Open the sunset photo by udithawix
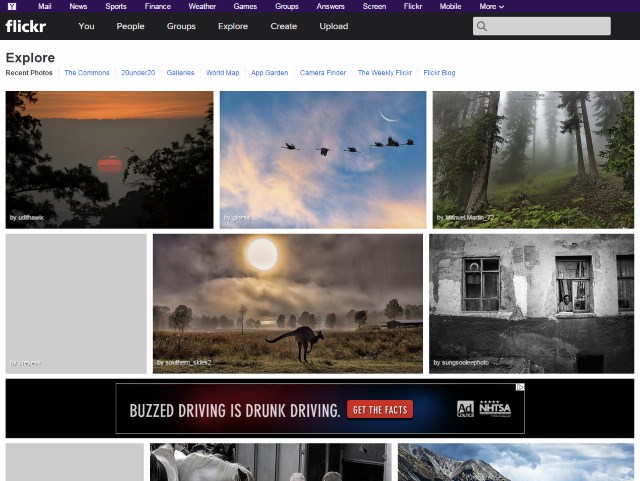This screenshot has height=481, width=640. tap(109, 160)
